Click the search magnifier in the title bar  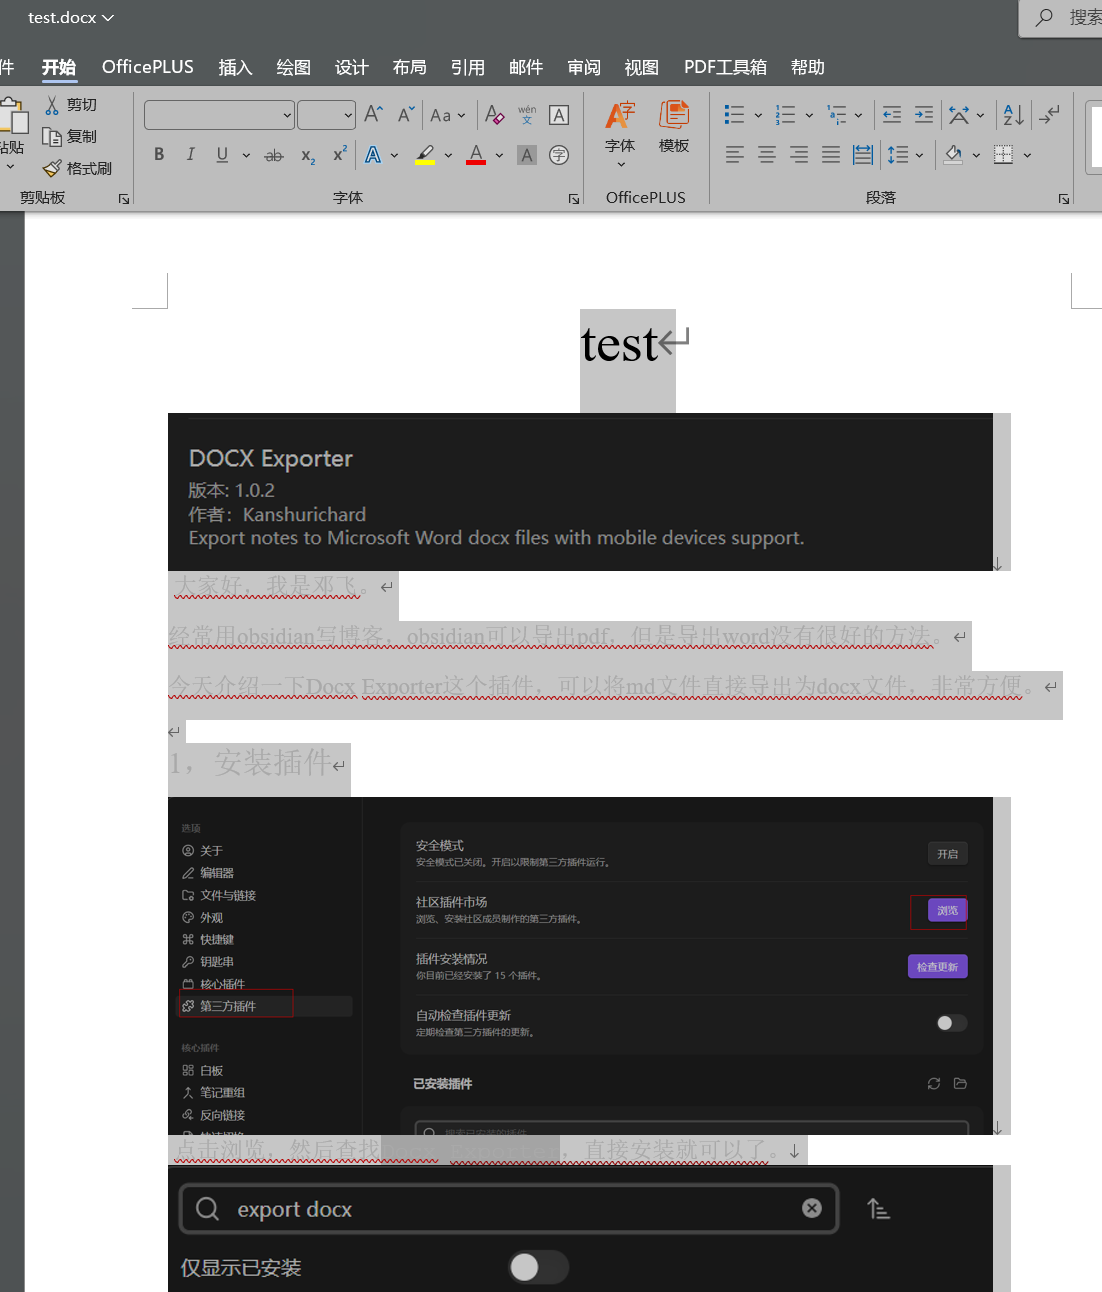1044,18
